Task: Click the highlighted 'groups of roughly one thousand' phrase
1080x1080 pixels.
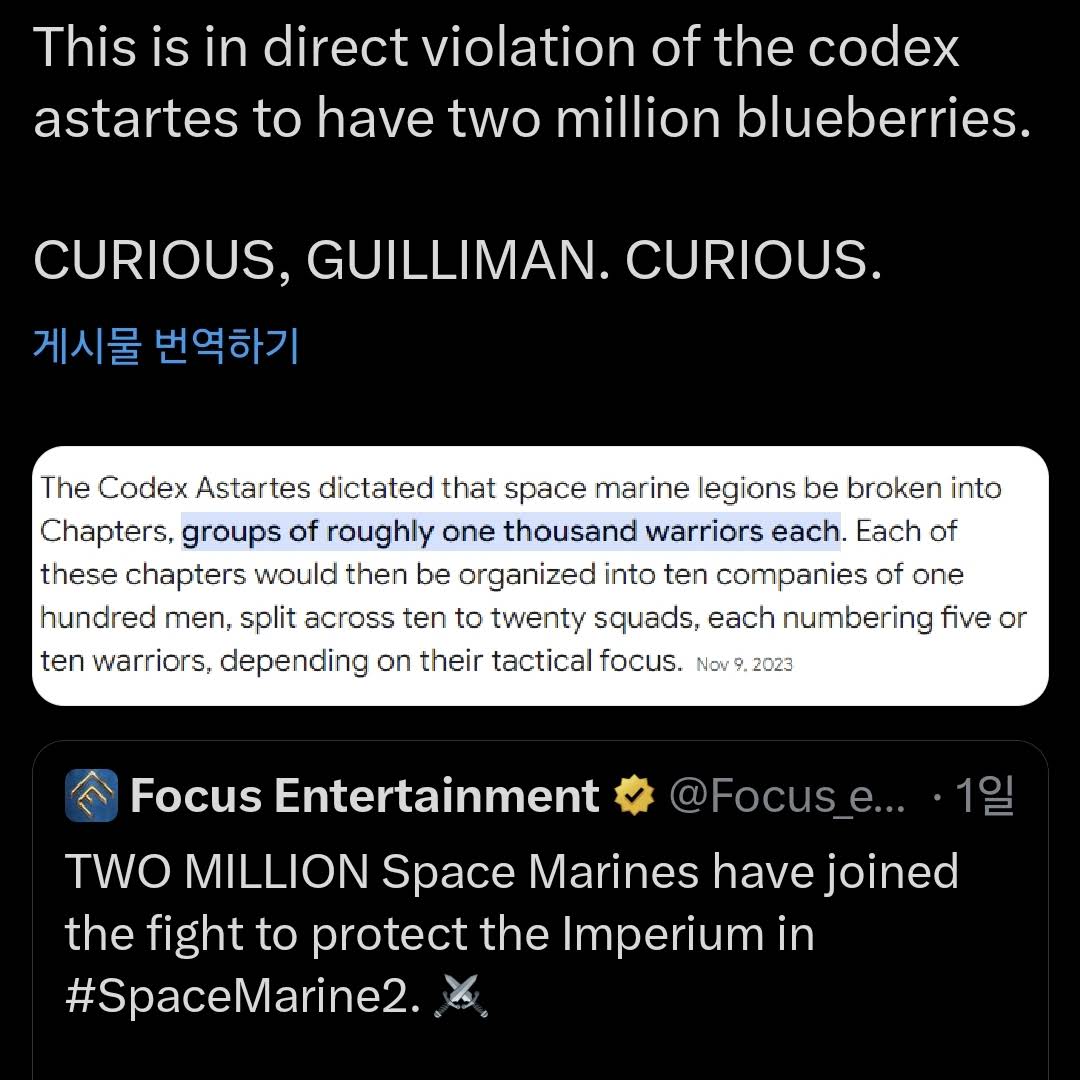Action: pos(511,531)
